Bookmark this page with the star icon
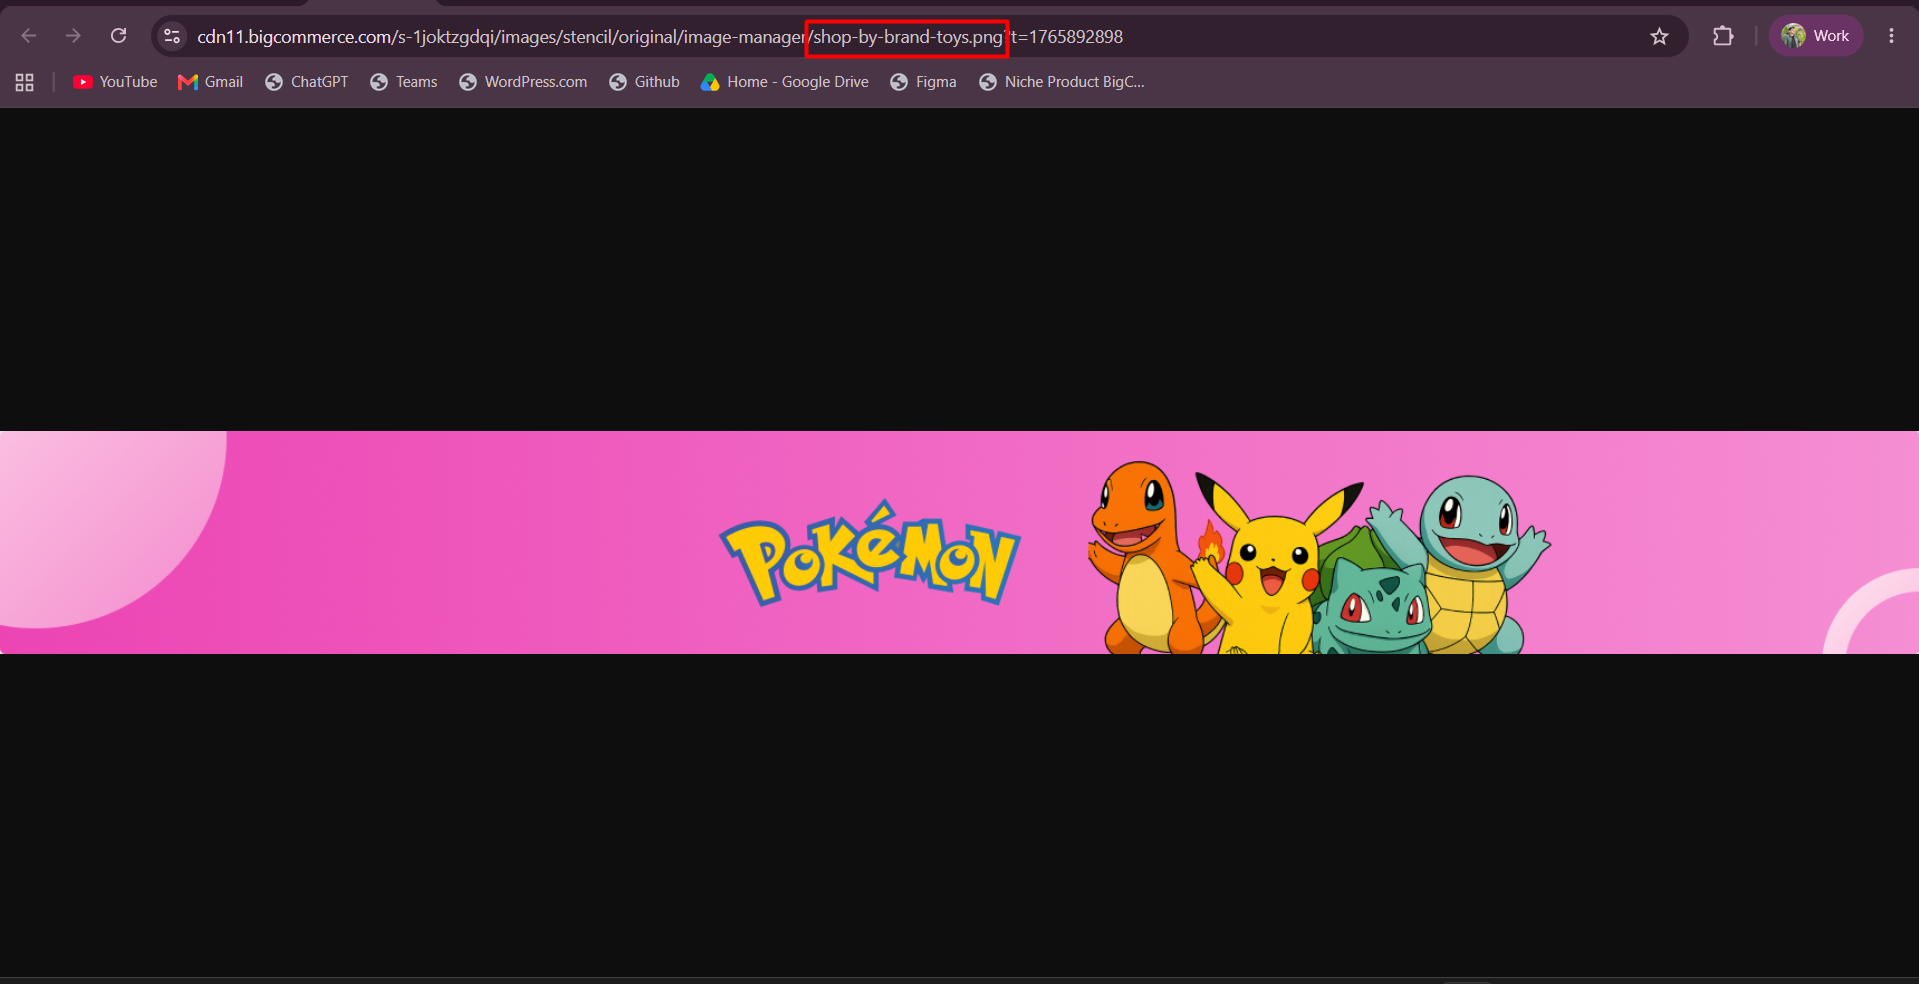The image size is (1919, 984). (x=1660, y=37)
